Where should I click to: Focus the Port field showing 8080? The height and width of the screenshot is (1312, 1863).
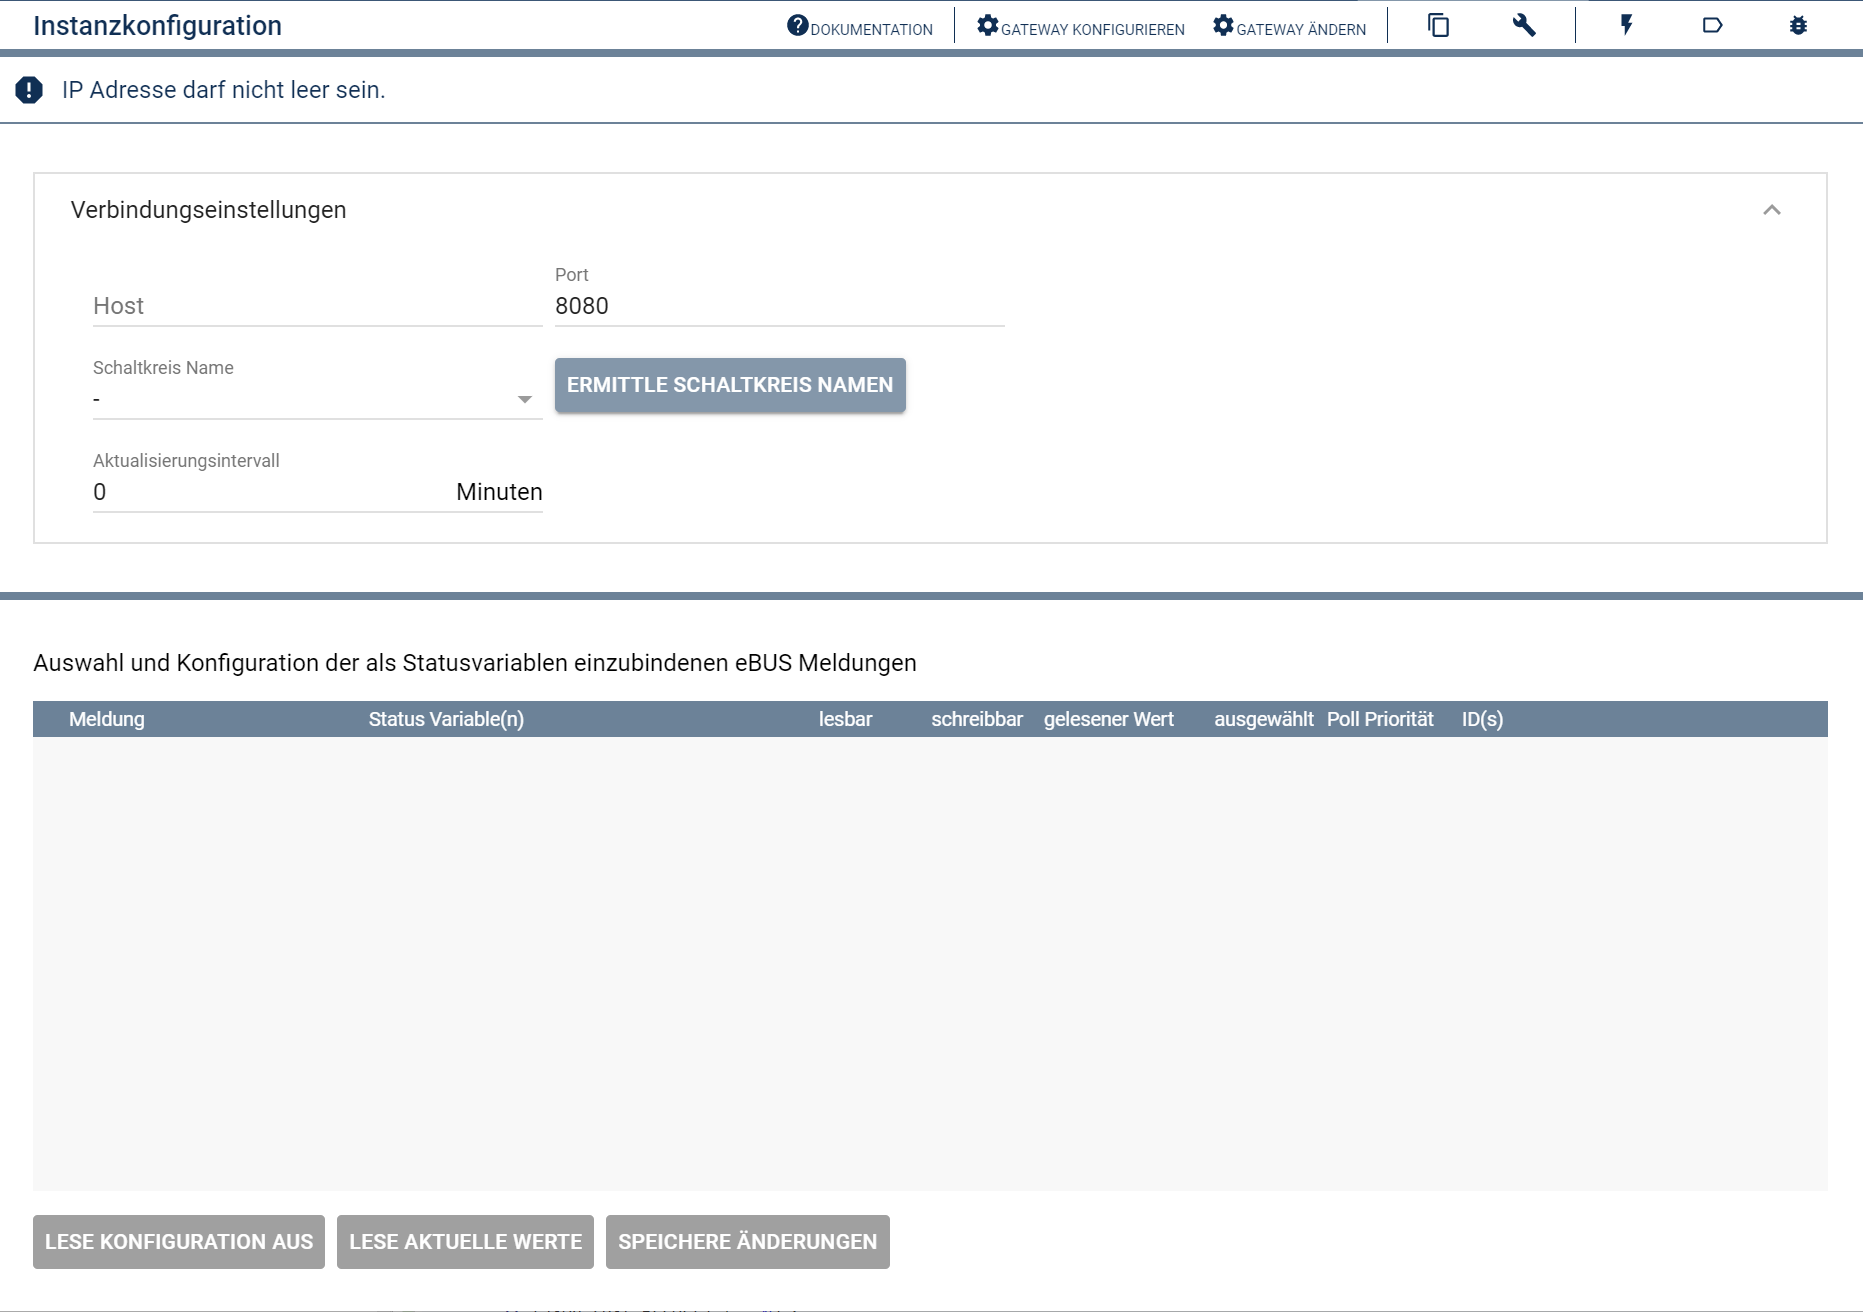coord(780,306)
